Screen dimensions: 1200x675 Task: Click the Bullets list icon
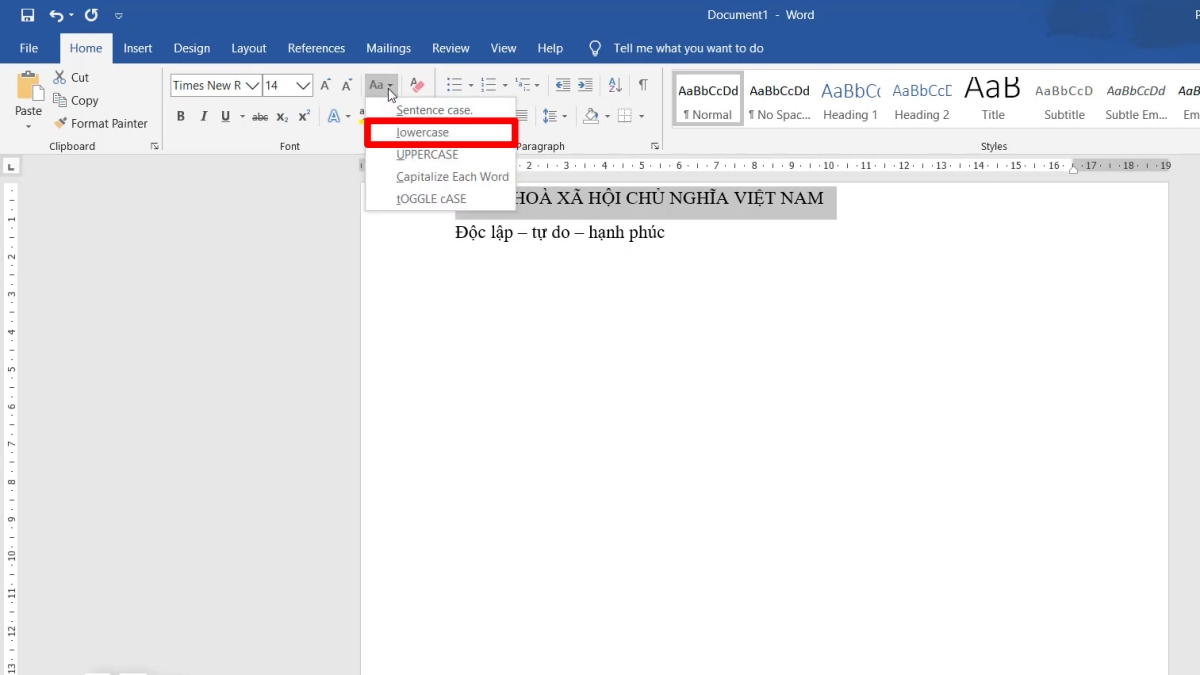pos(454,86)
